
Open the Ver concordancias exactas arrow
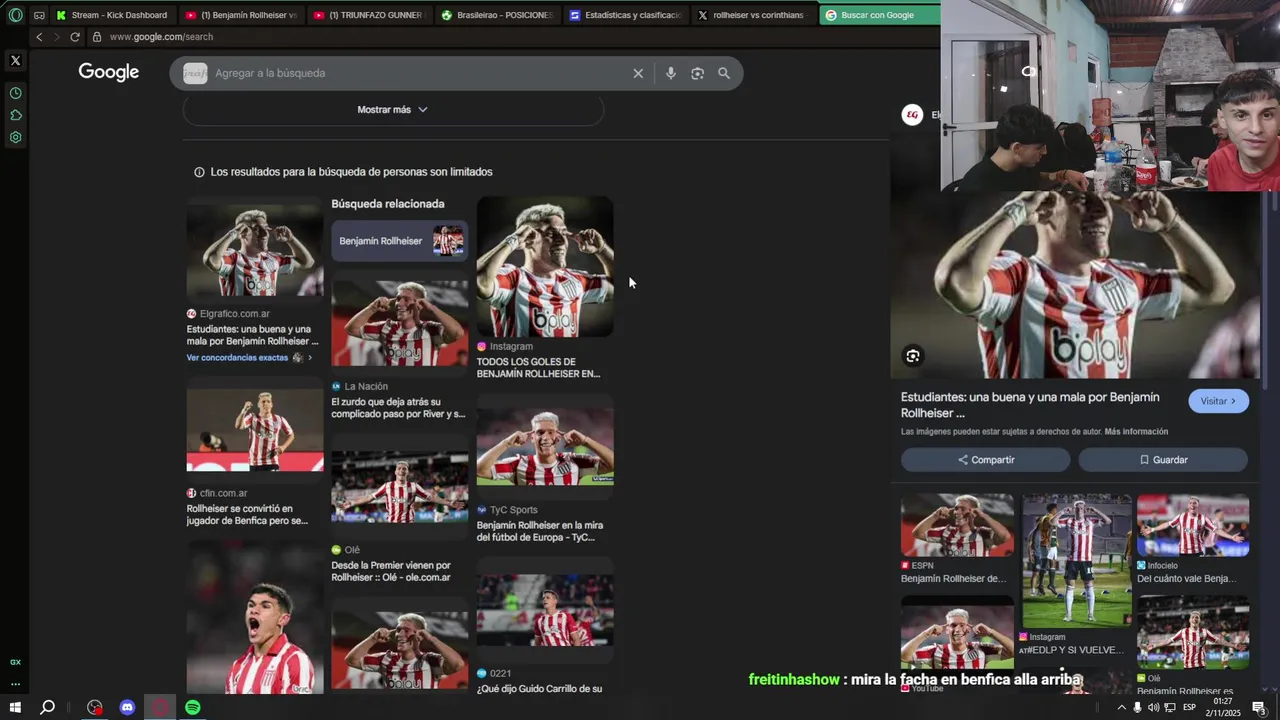point(310,358)
